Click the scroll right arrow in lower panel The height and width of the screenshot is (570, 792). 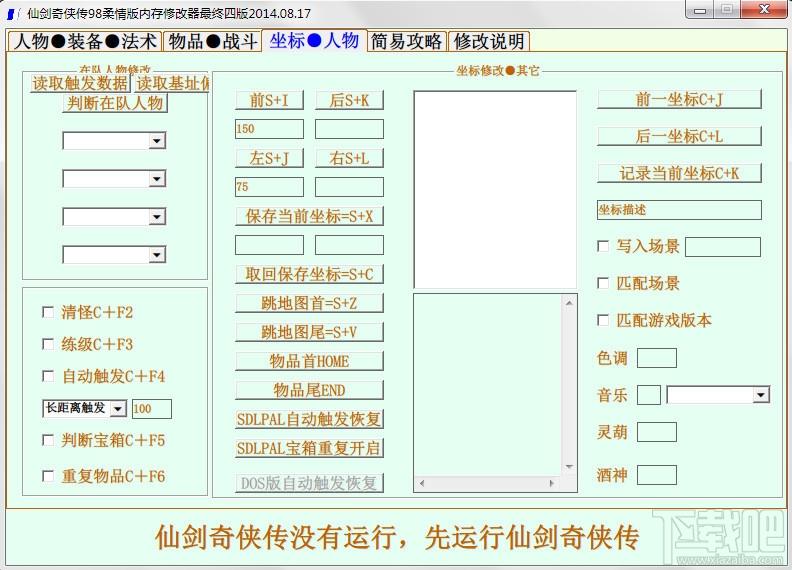coord(552,484)
